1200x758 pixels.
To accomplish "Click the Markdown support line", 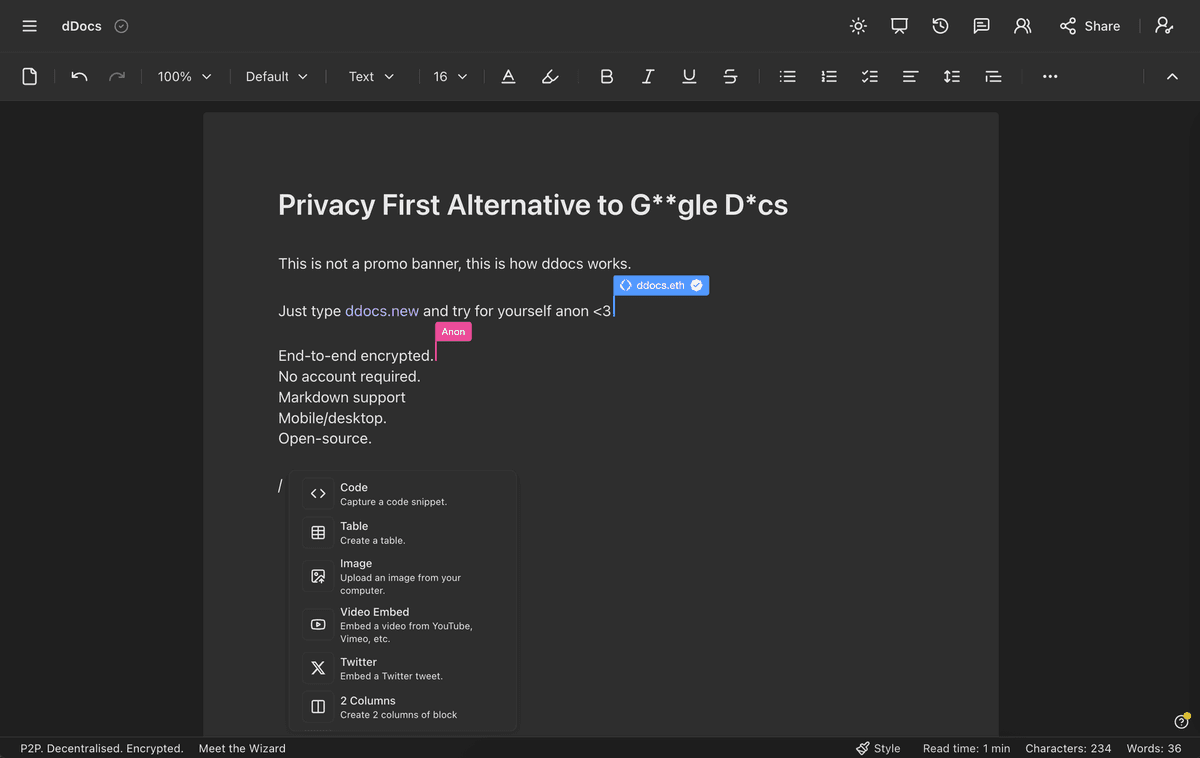I will 342,398.
